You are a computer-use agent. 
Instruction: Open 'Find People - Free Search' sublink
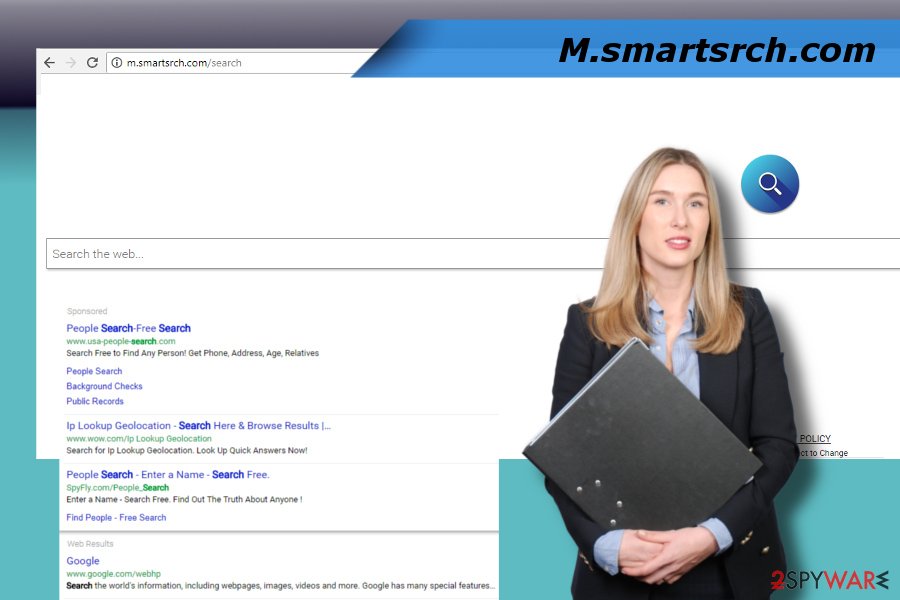[x=116, y=517]
